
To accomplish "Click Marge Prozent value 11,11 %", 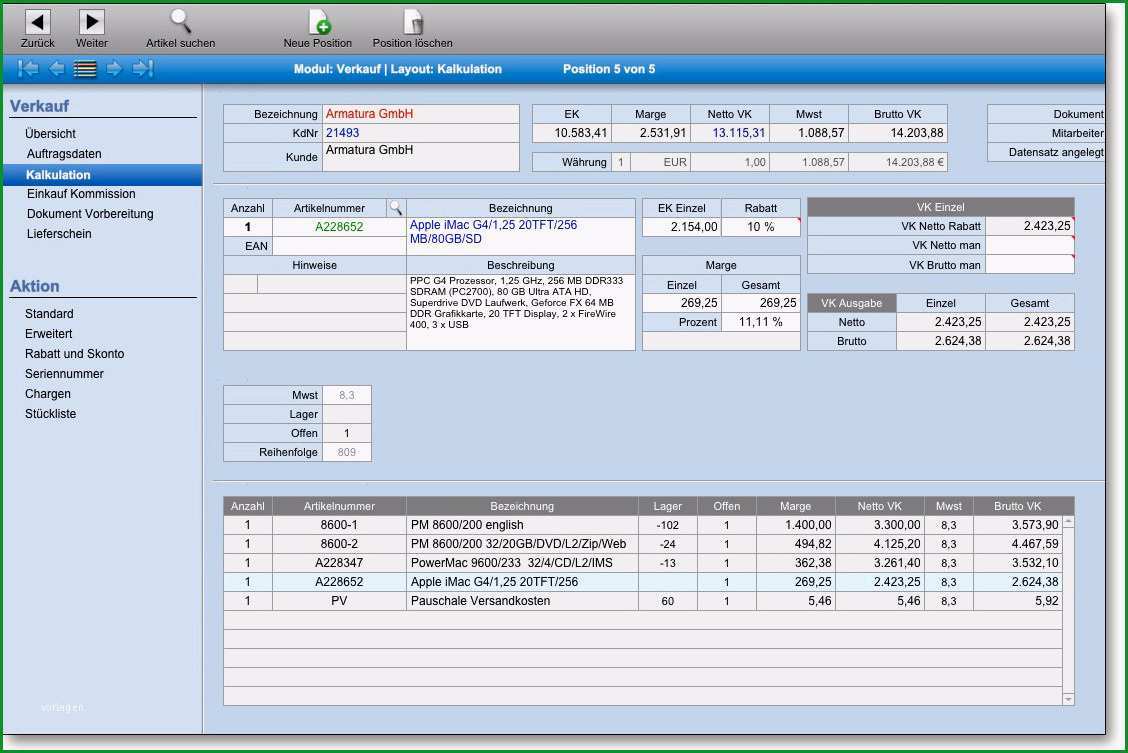I will 760,322.
